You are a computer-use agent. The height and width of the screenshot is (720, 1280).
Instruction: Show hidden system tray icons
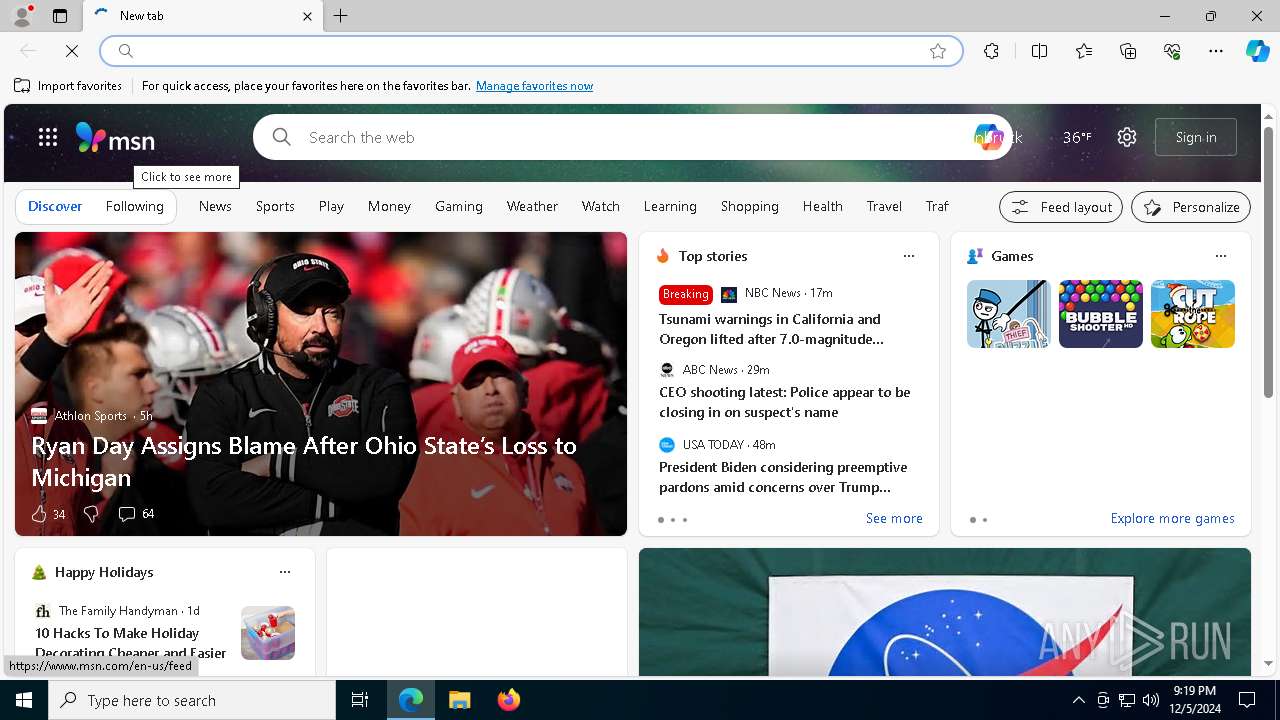point(1078,700)
